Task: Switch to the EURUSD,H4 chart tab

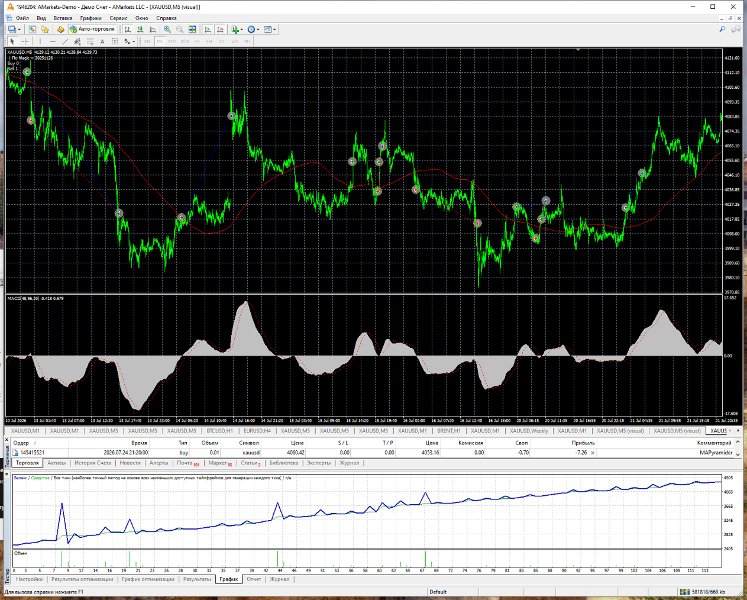Action: (257, 431)
